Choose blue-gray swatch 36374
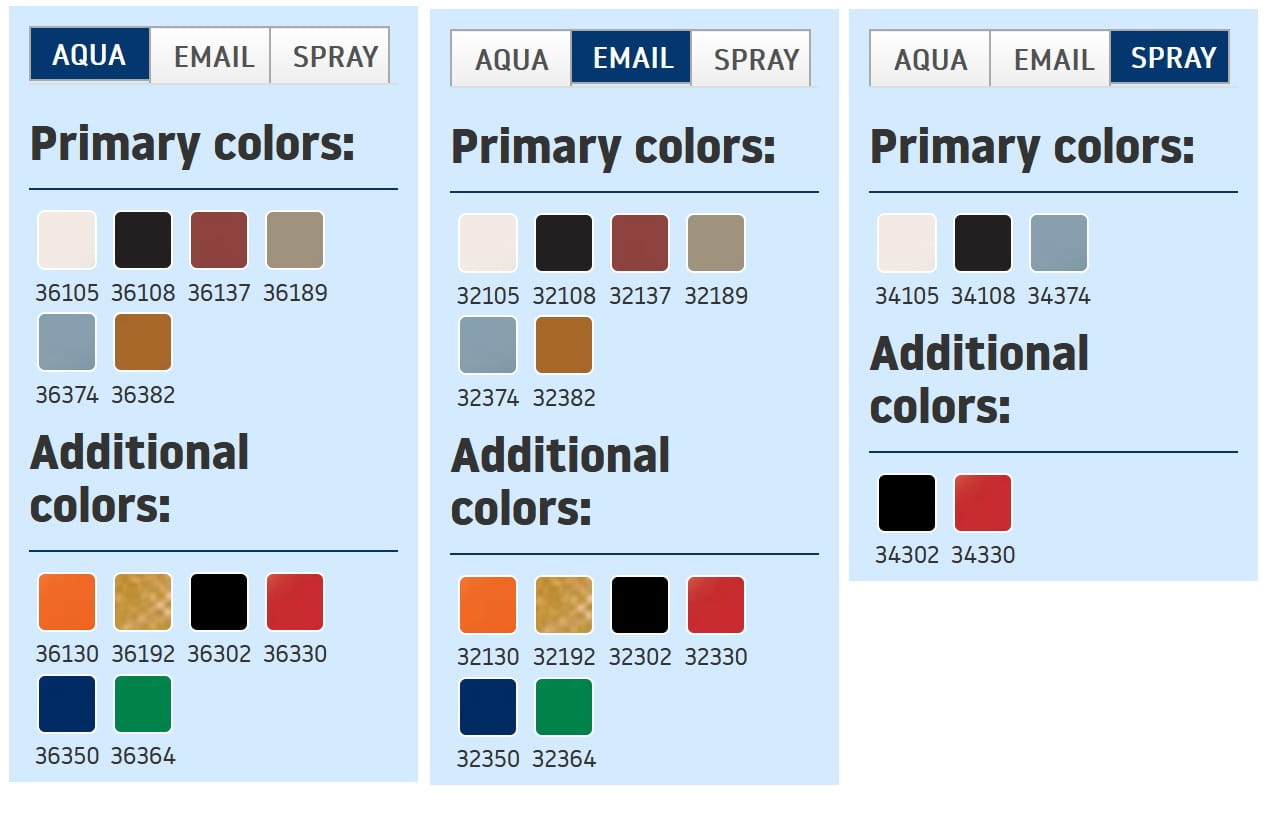 pyautogui.click(x=67, y=342)
